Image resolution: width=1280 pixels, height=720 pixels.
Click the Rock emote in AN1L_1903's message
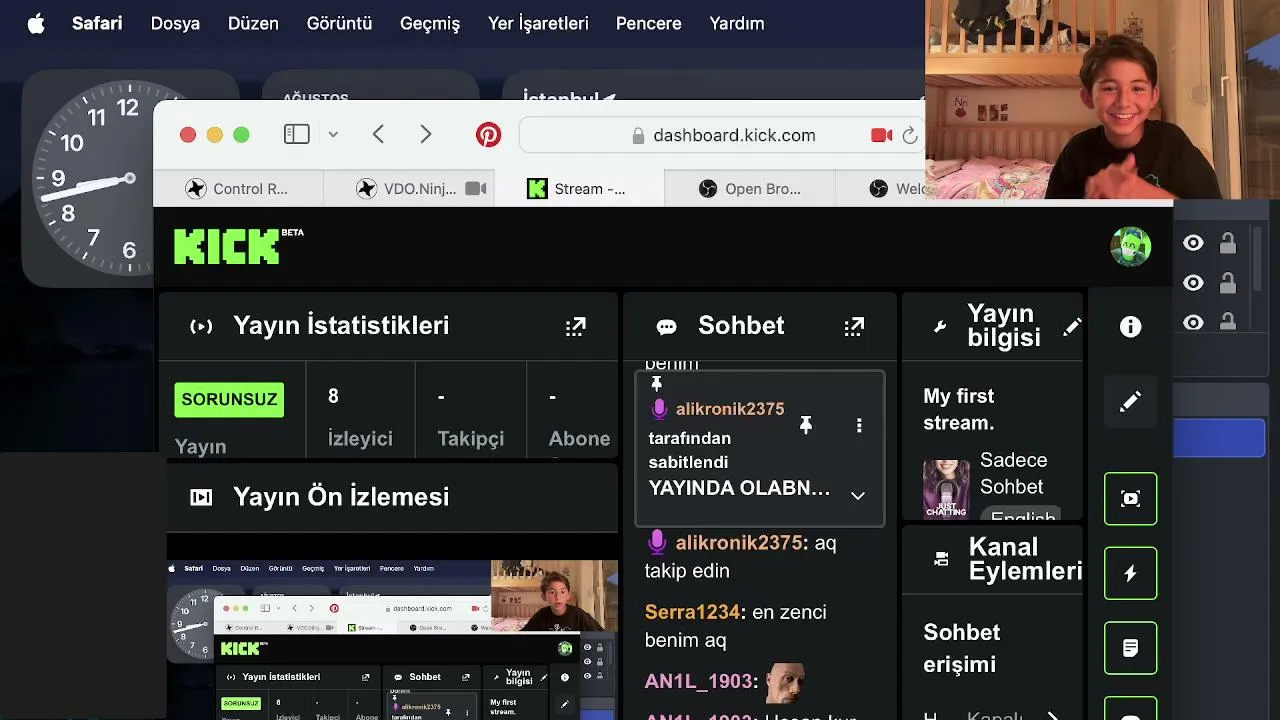[x=785, y=682]
